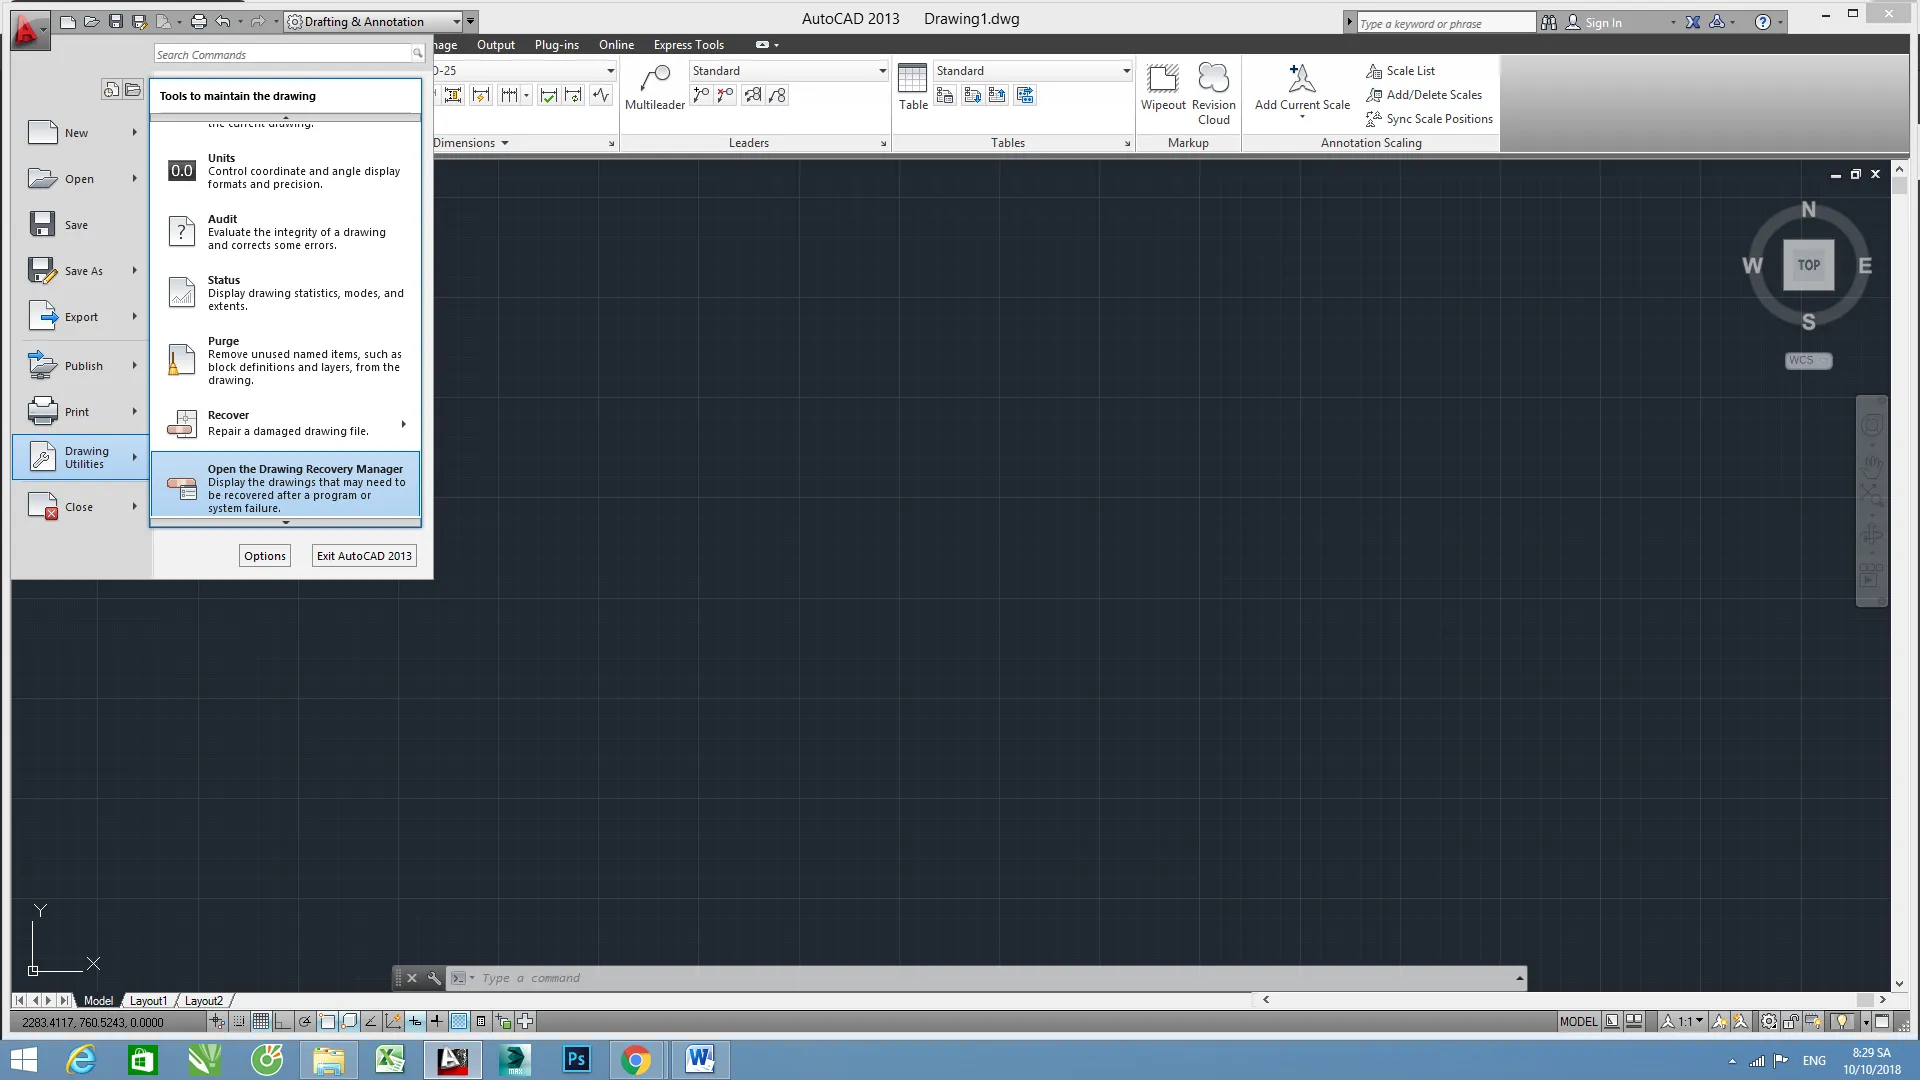
Task: Switch to the Layout1 tab
Action: tap(148, 1000)
